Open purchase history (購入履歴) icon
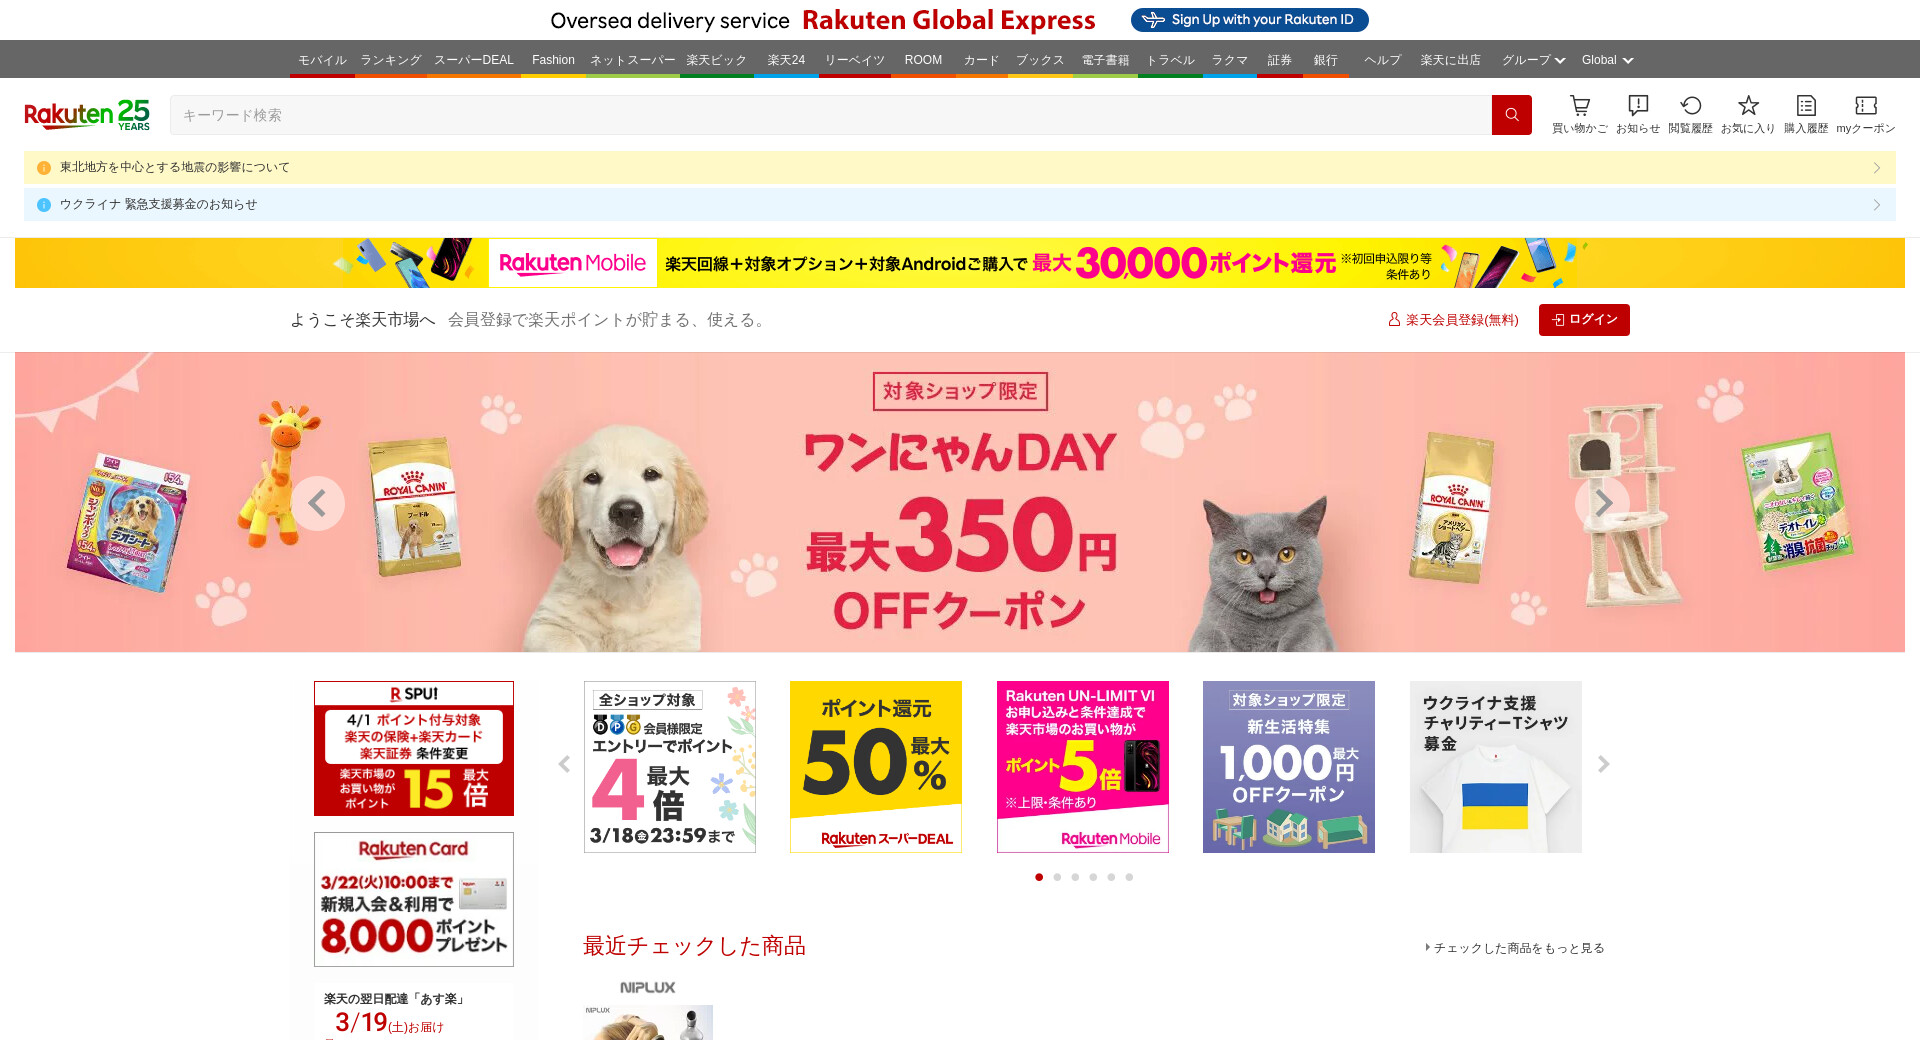Image resolution: width=1920 pixels, height=1040 pixels. 1806,114
